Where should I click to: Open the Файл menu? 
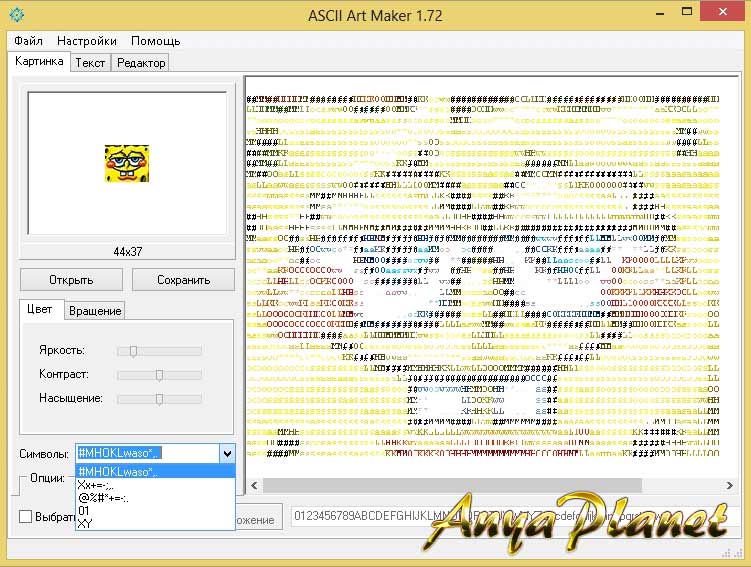coord(28,41)
